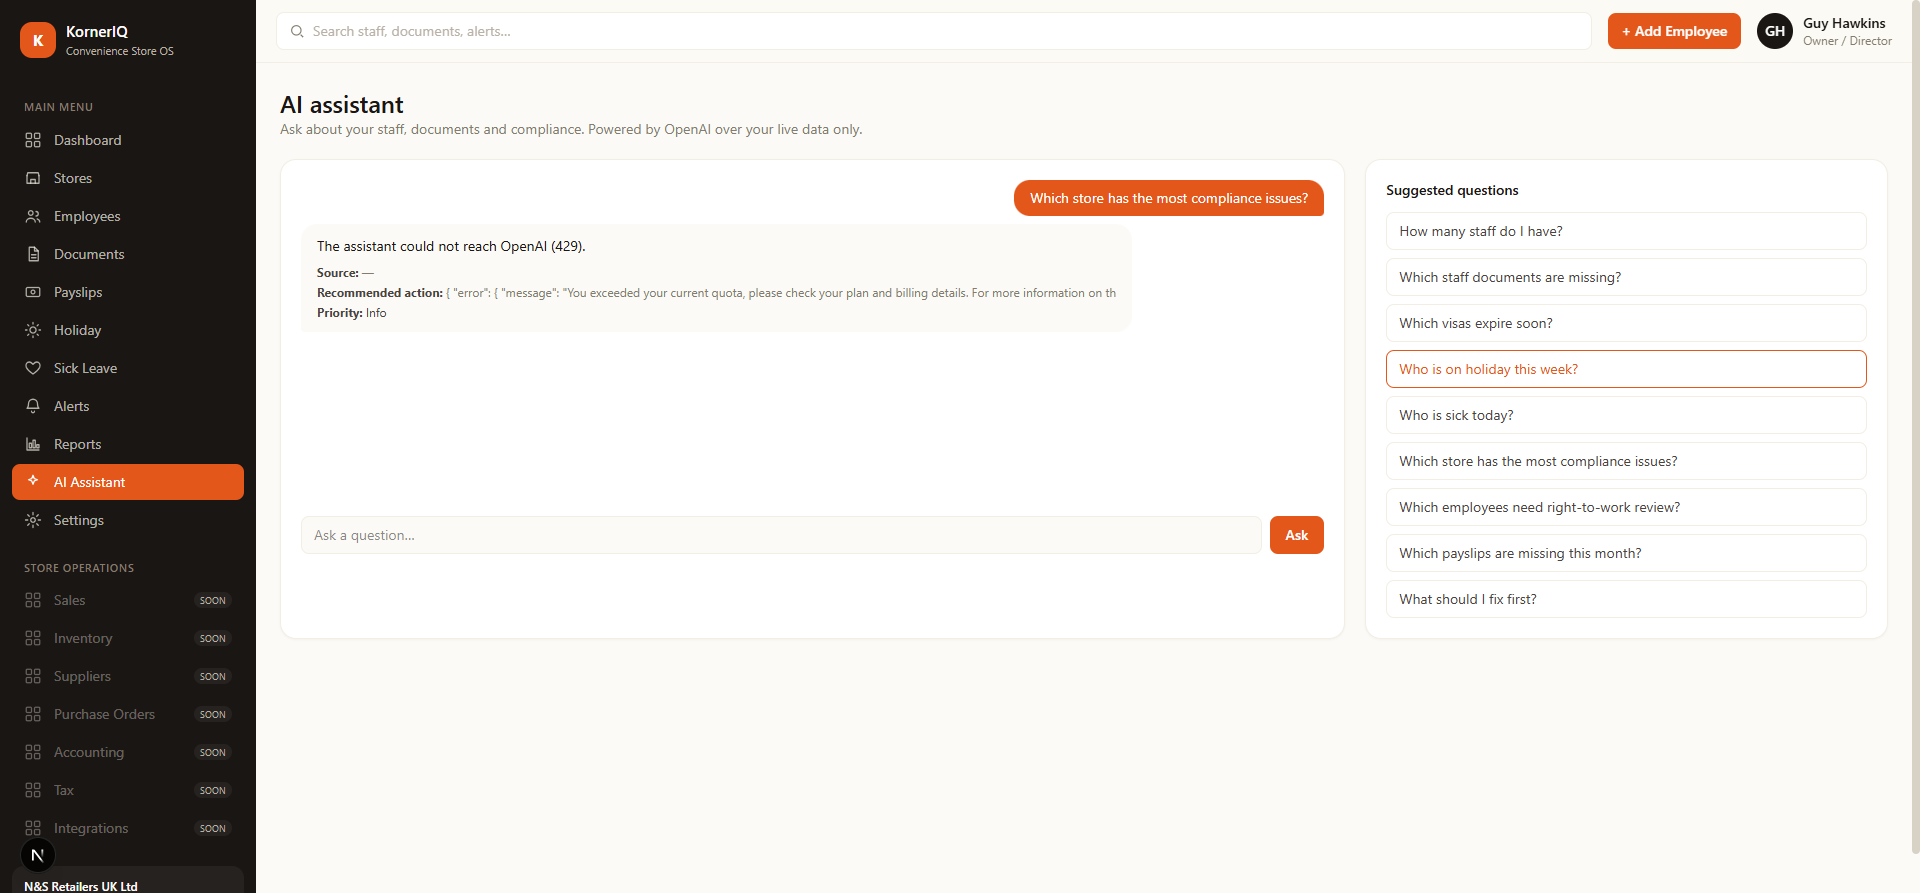This screenshot has width=1920, height=893.
Task: Open Documents using its file icon
Action: click(x=33, y=254)
